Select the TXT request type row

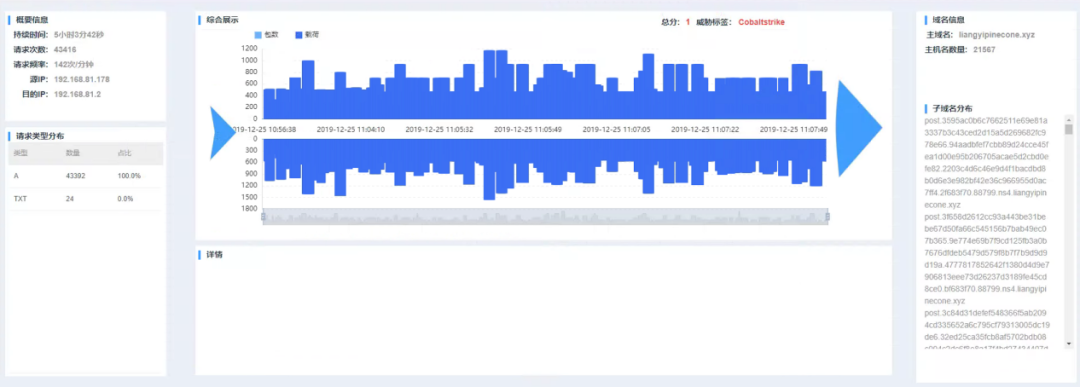pyautogui.click(x=85, y=199)
